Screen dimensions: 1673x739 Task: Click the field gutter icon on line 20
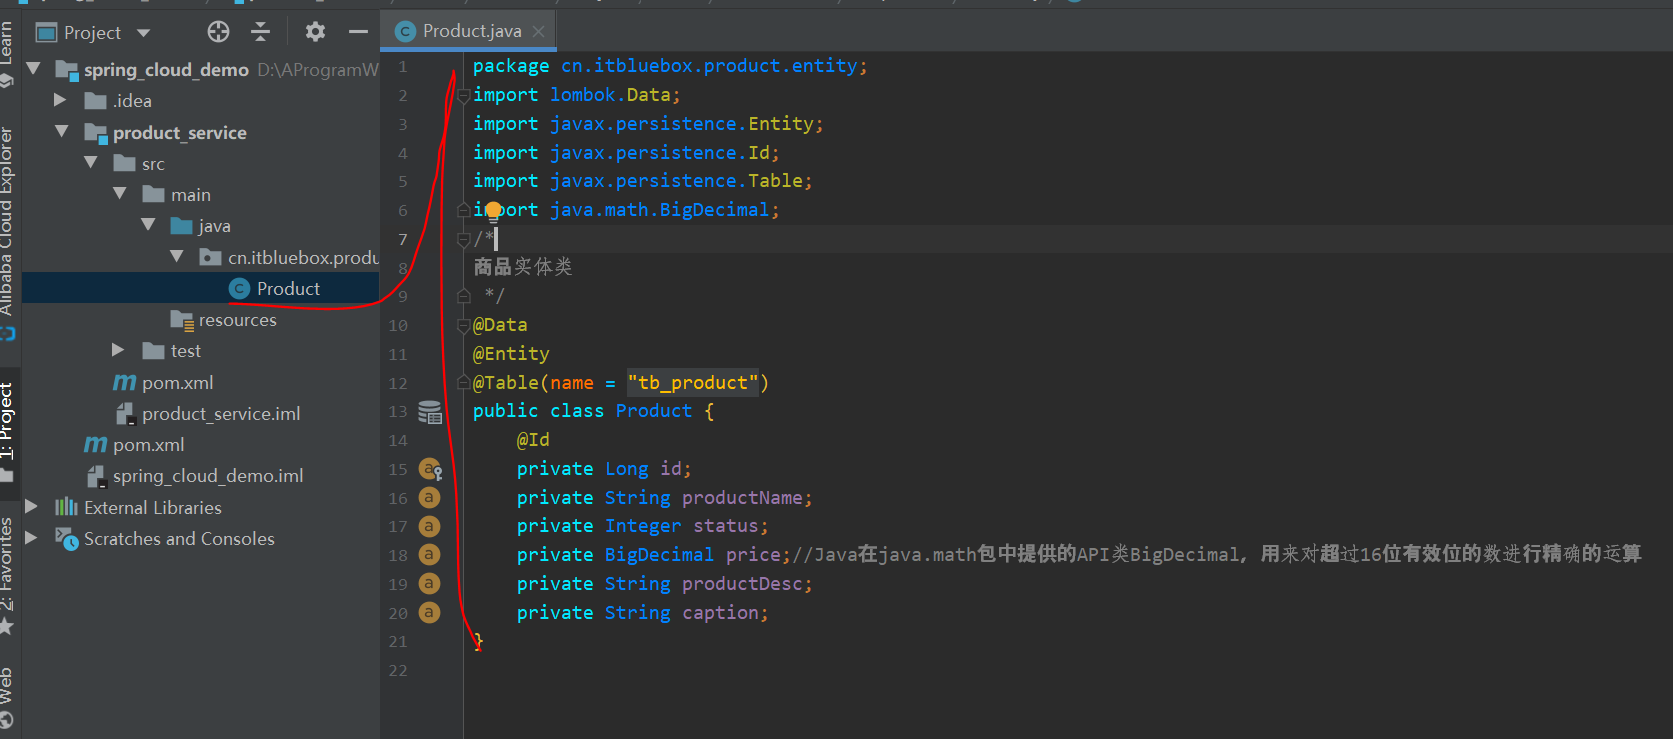pyautogui.click(x=429, y=613)
